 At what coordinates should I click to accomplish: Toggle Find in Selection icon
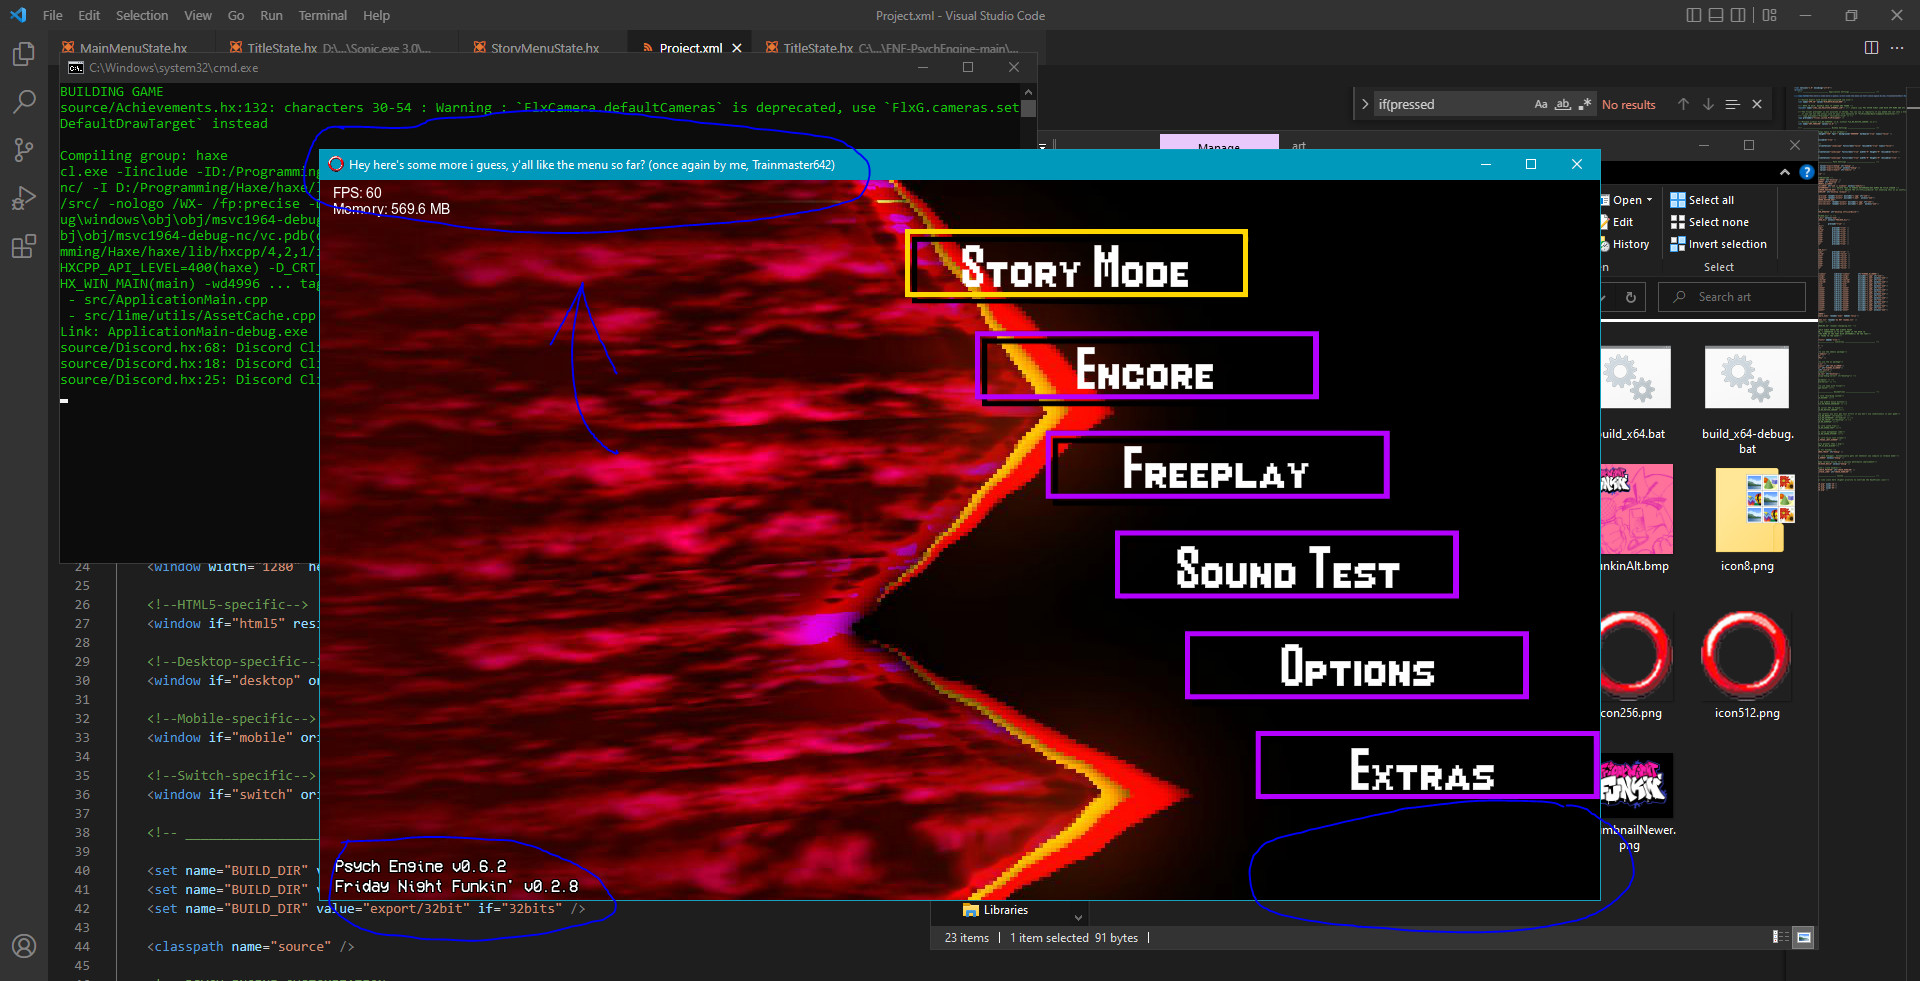pyautogui.click(x=1733, y=104)
